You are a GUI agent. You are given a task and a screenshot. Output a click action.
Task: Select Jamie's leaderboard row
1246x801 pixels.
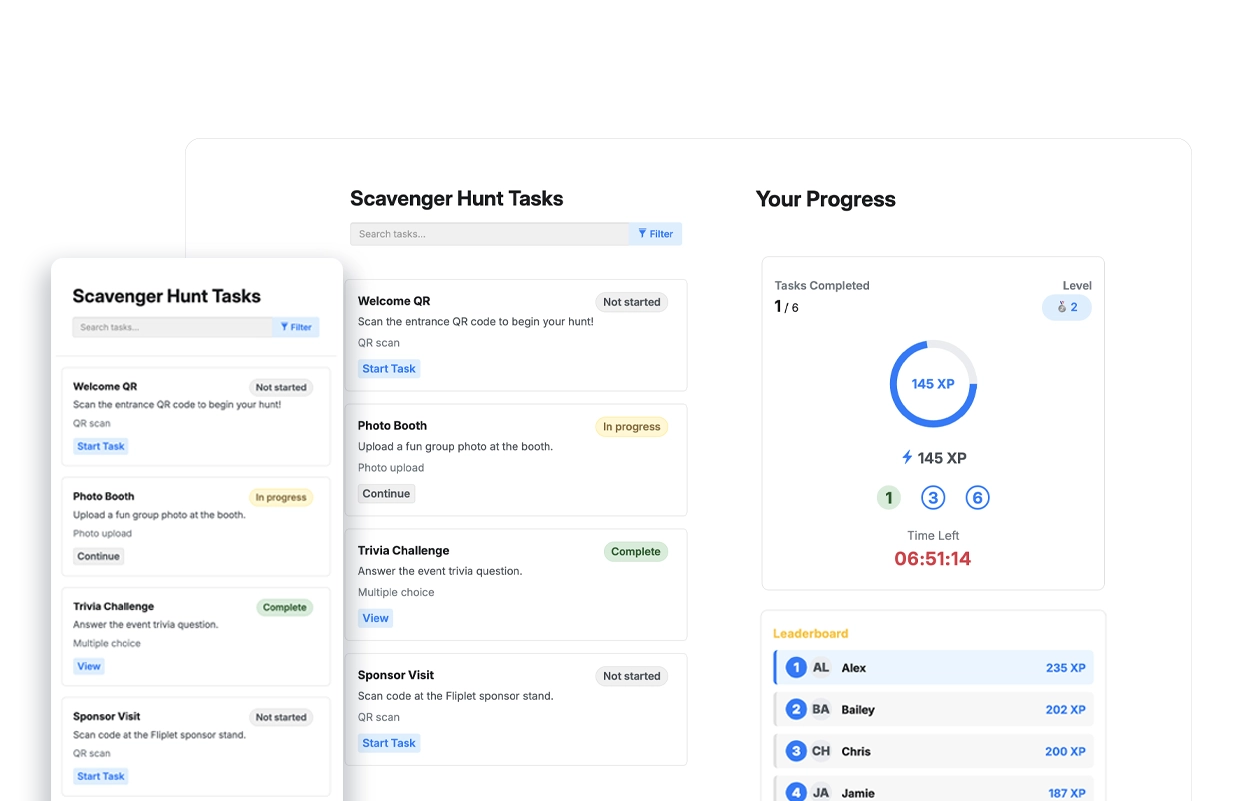(934, 789)
